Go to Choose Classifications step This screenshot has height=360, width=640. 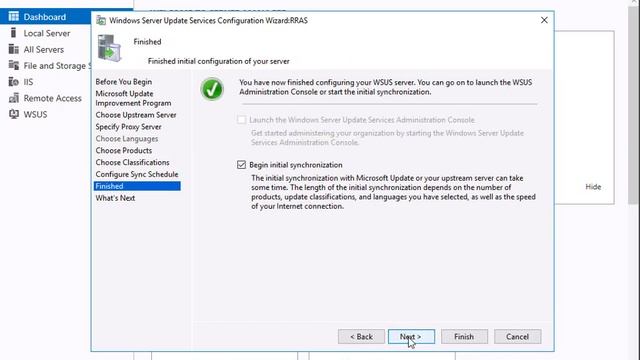pyautogui.click(x=133, y=162)
